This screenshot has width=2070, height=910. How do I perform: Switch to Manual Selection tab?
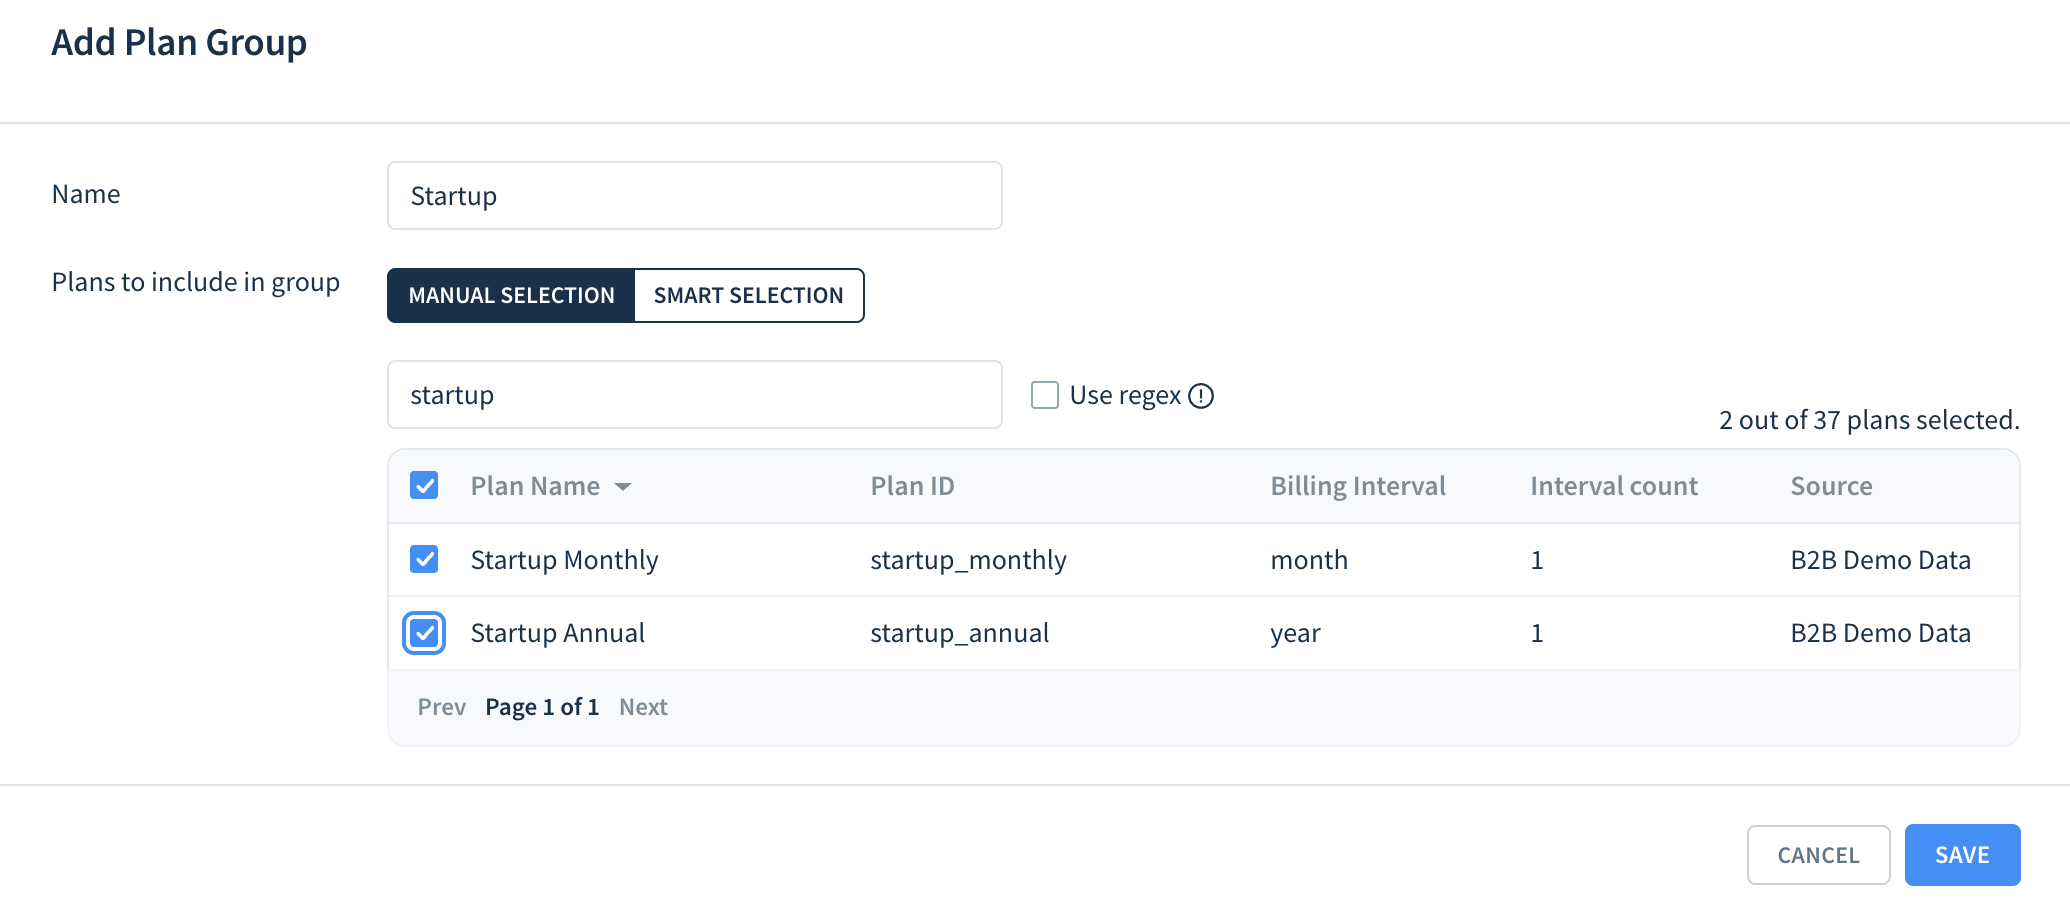pyautogui.click(x=511, y=296)
